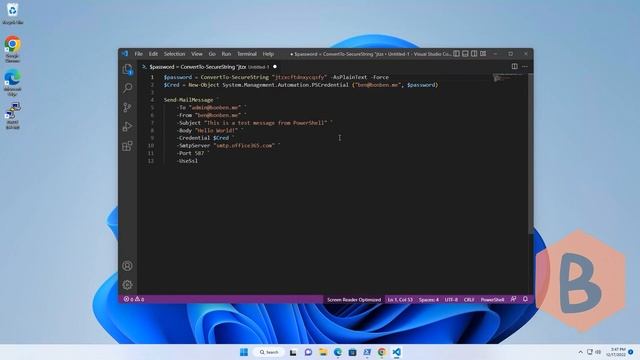The image size is (640, 360).
Task: Open the File menu
Action: pos(139,54)
